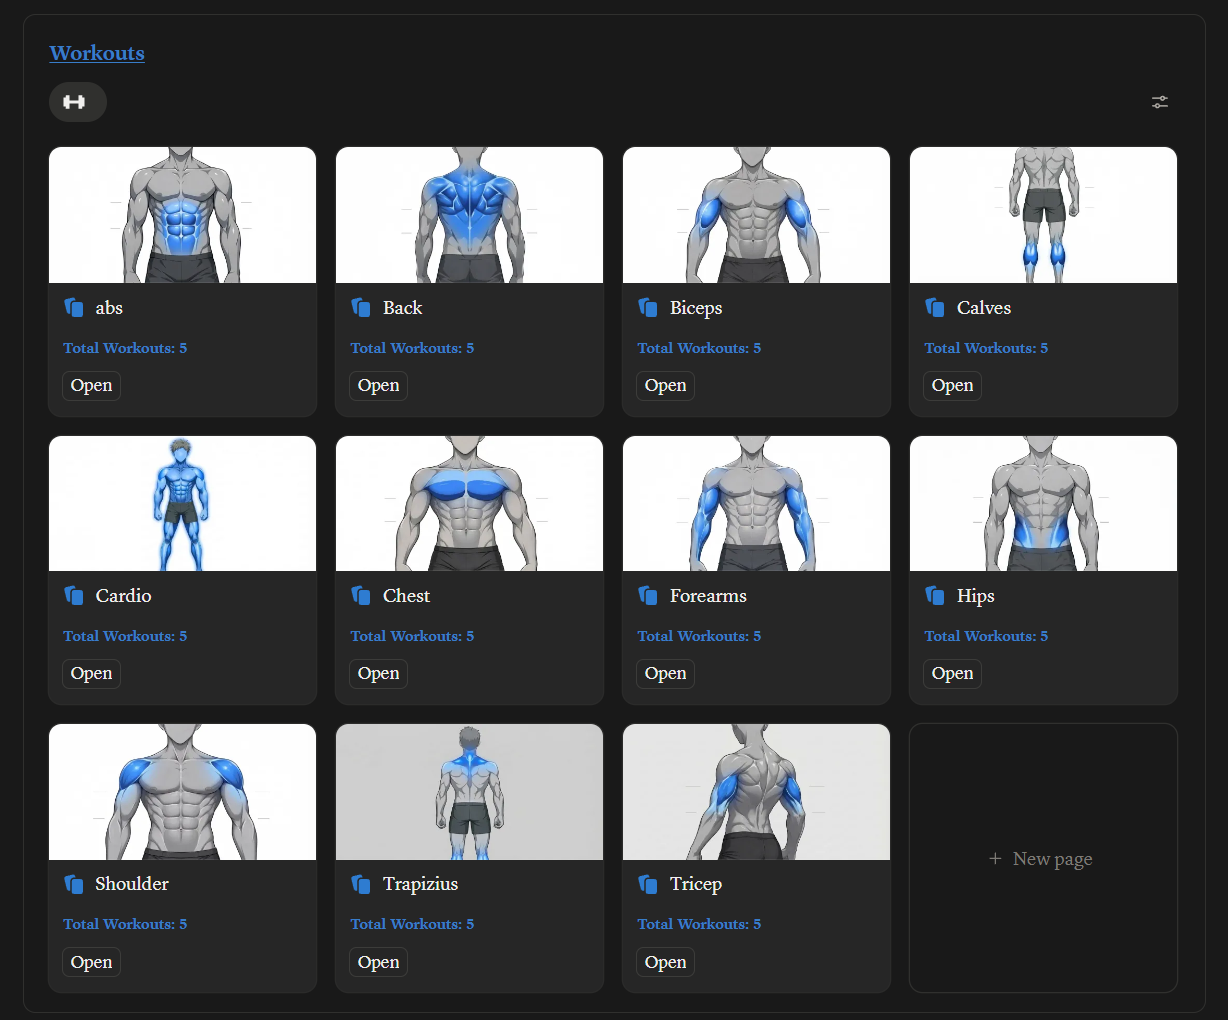Open the Chest workout page
This screenshot has height=1020, width=1228.
[378, 674]
